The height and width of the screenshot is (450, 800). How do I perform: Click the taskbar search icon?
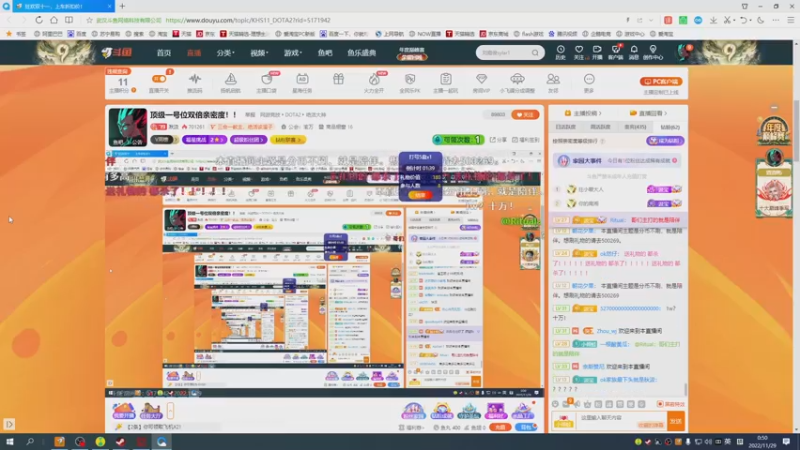click(x=30, y=442)
